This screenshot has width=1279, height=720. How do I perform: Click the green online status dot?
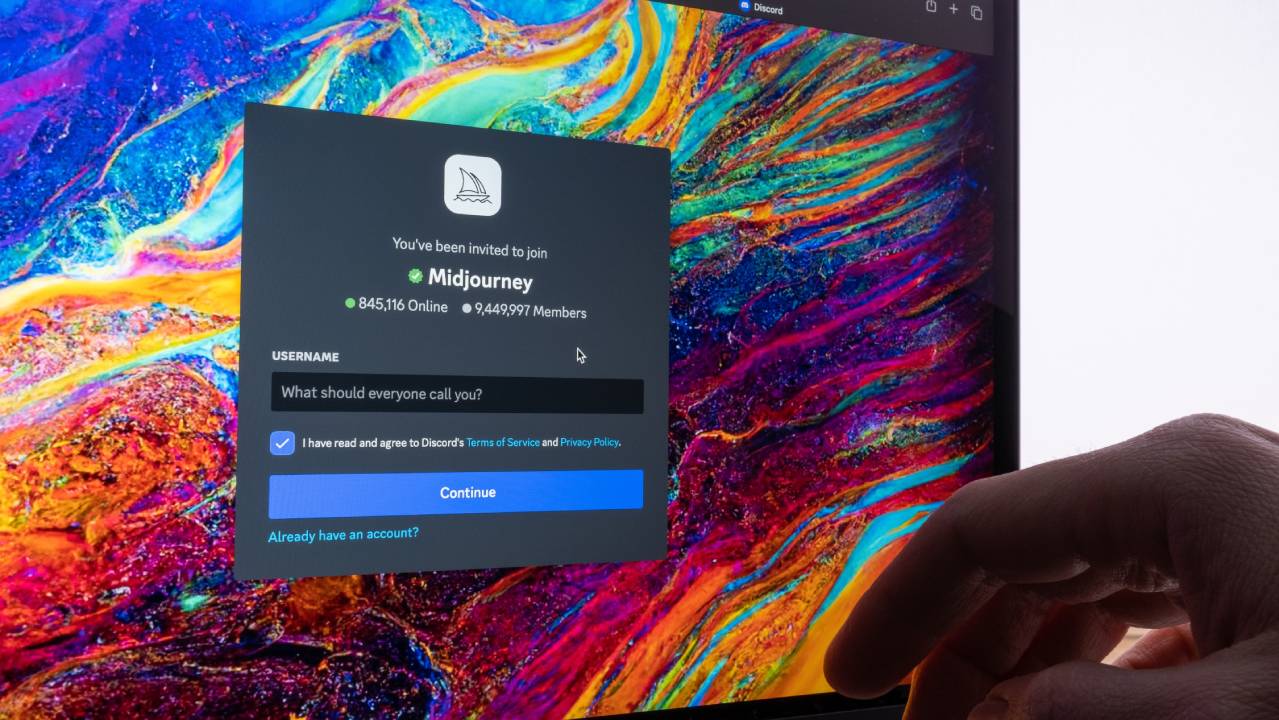pyautogui.click(x=350, y=303)
